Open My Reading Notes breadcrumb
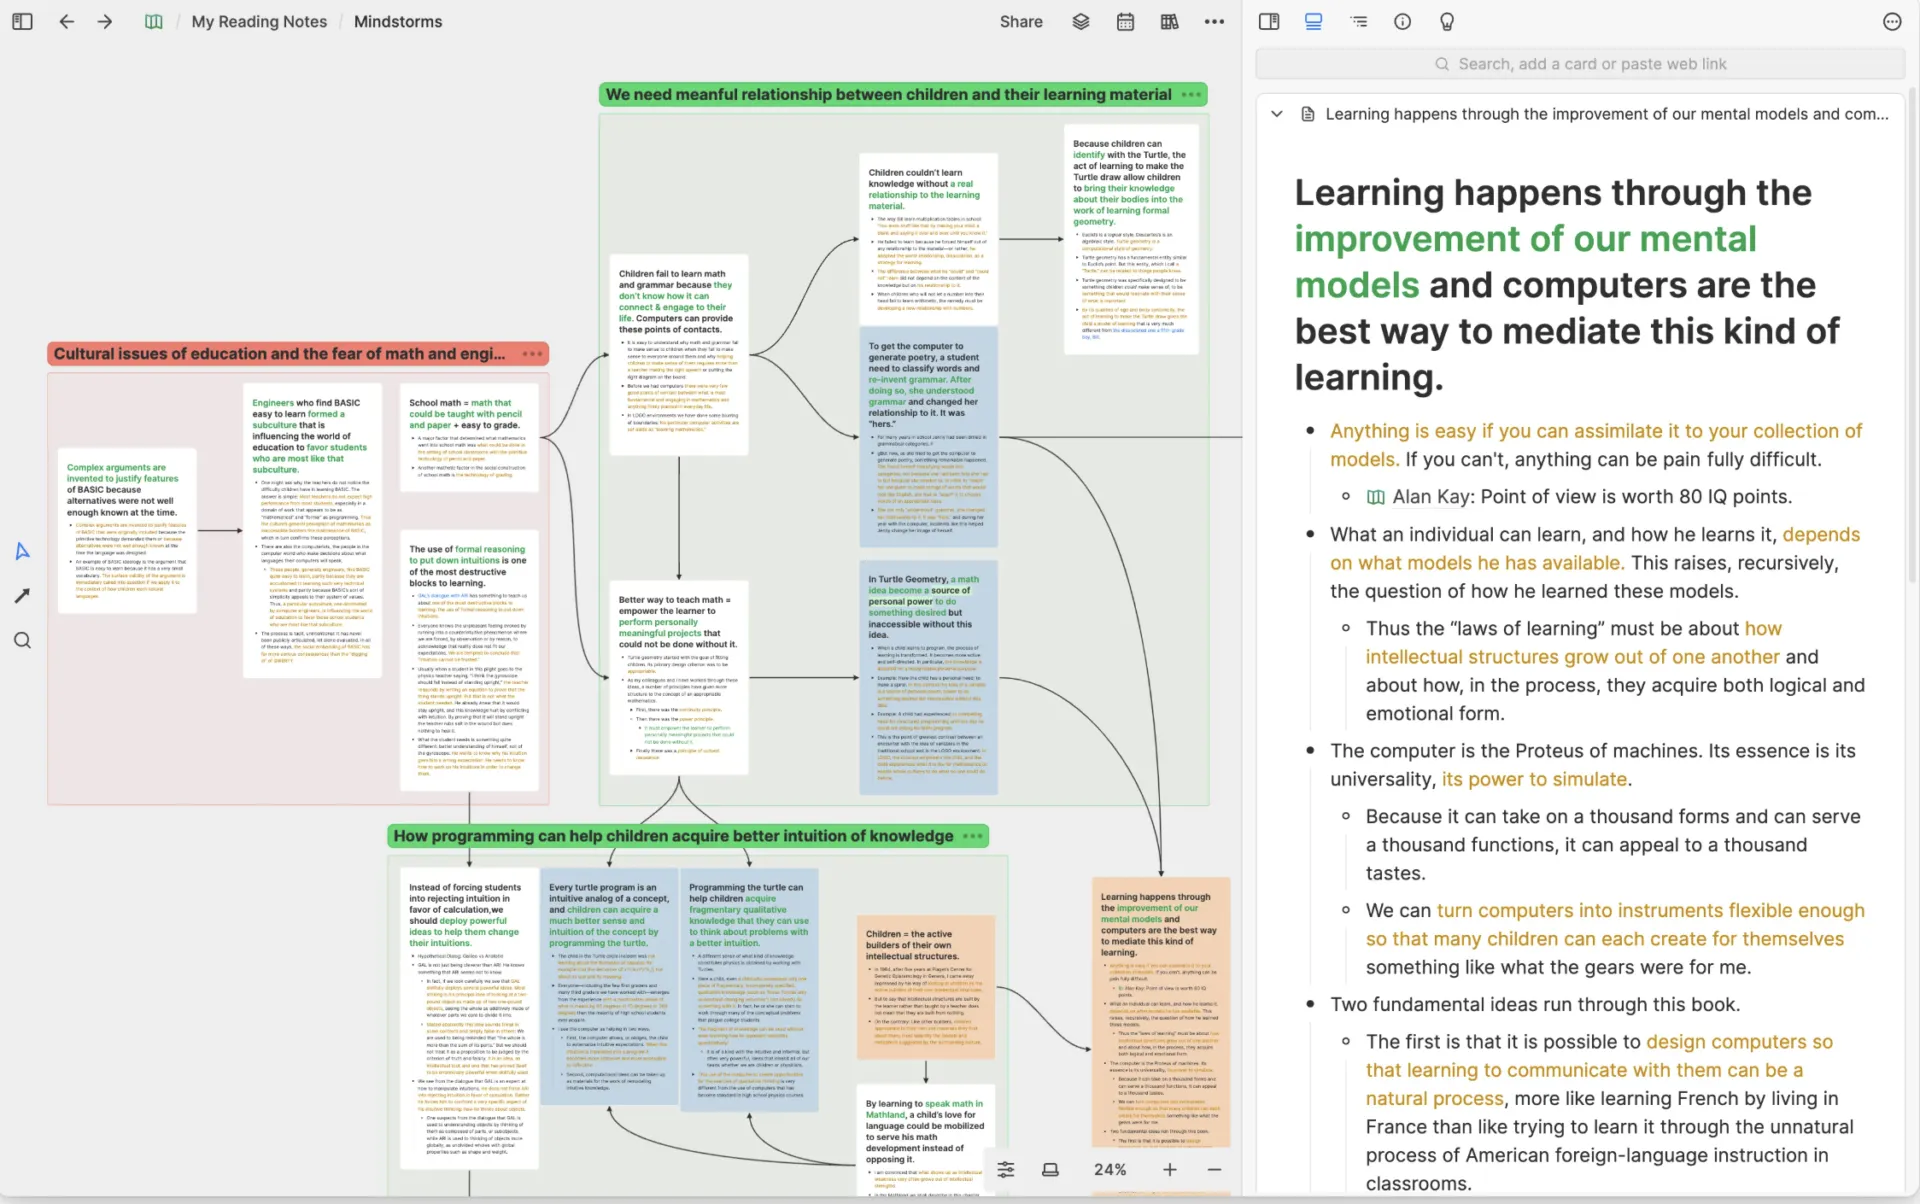Image resolution: width=1920 pixels, height=1204 pixels. click(259, 21)
